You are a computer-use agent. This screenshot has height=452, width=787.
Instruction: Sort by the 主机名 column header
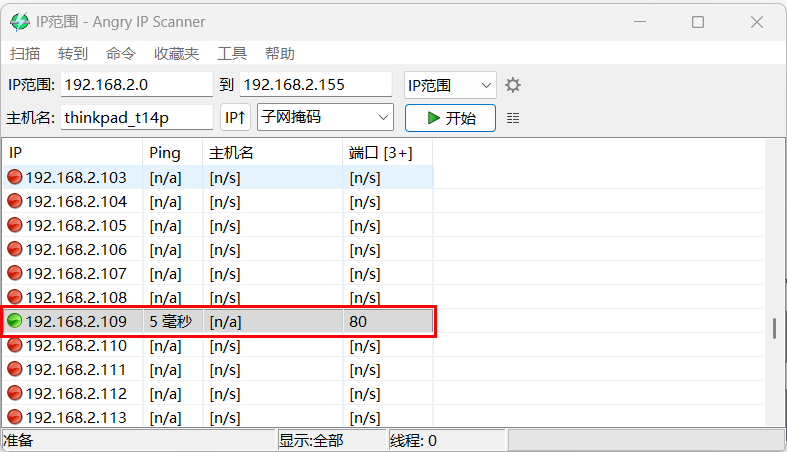273,153
